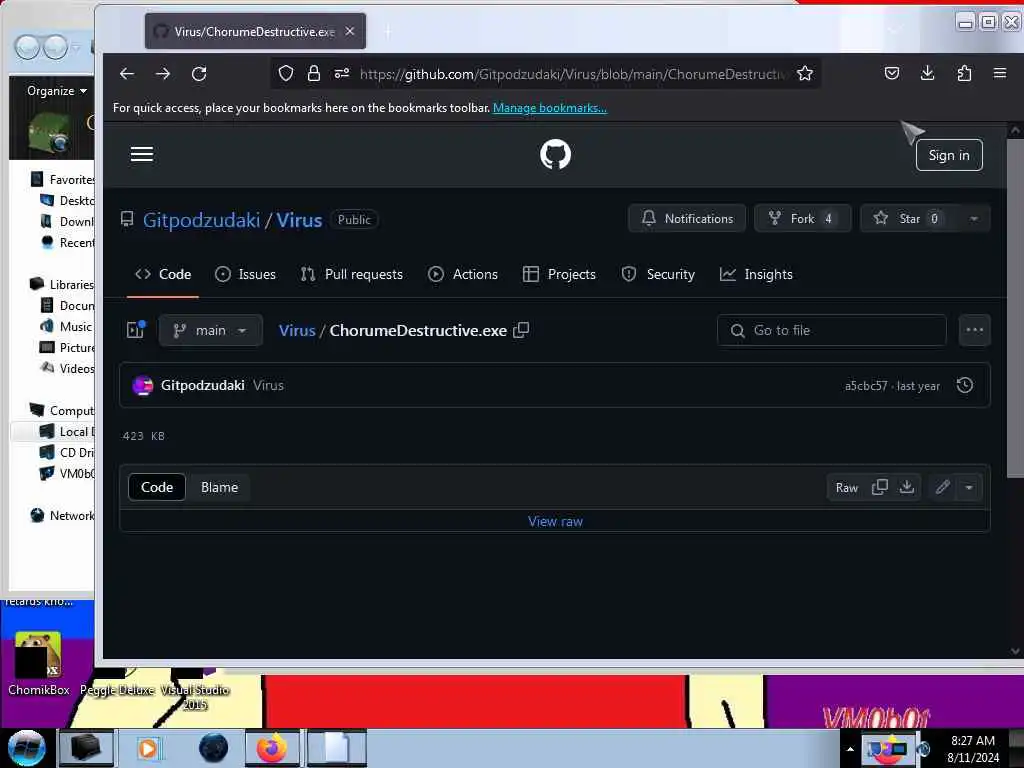The image size is (1024, 768).
Task: Select Network in Explorer sidebar
Action: 63,516
